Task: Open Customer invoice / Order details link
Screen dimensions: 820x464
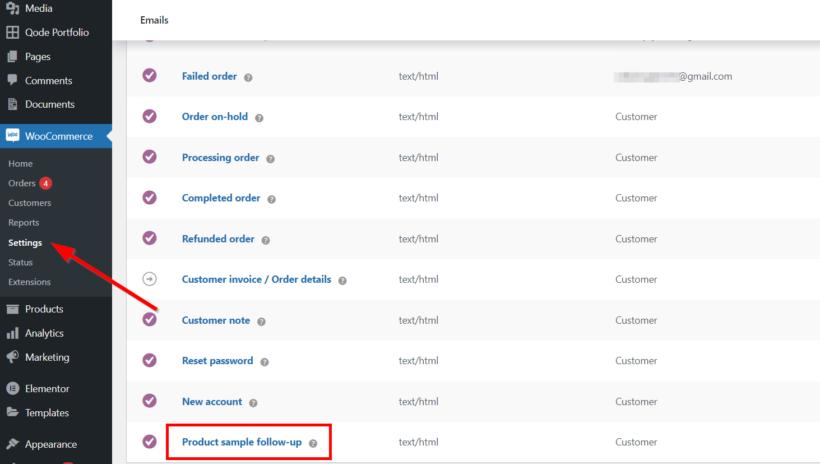Action: [x=257, y=279]
